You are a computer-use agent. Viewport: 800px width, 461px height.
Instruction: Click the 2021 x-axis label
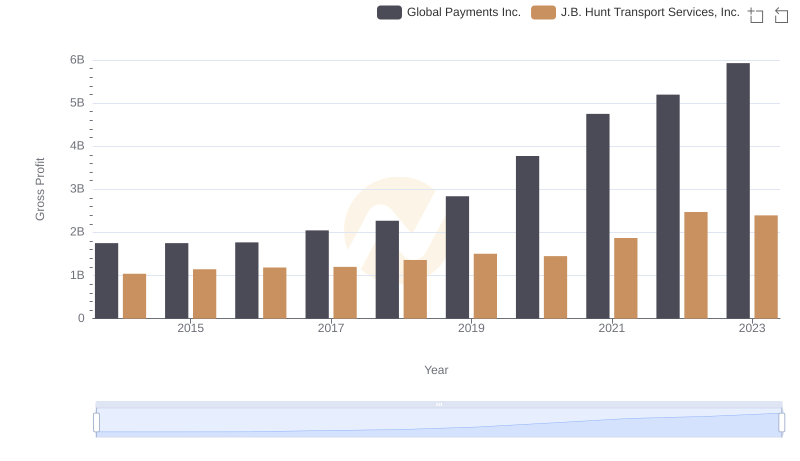click(x=611, y=328)
